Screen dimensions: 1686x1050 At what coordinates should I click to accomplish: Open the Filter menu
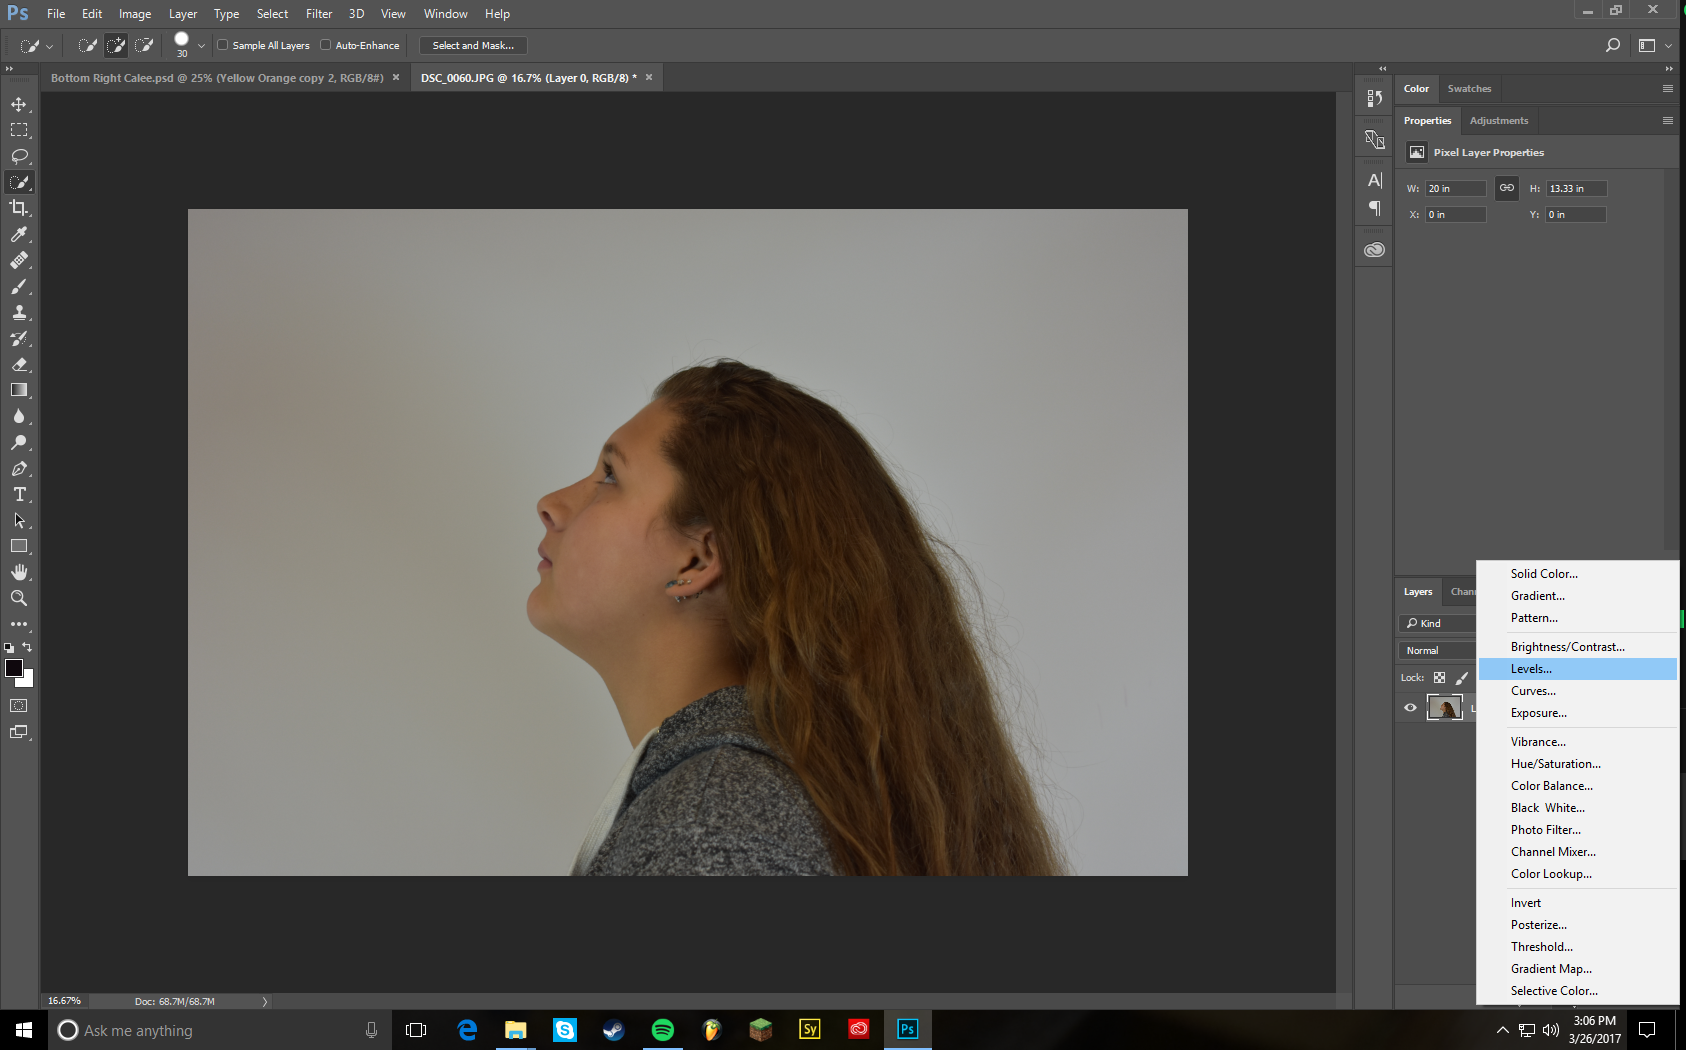tap(319, 14)
